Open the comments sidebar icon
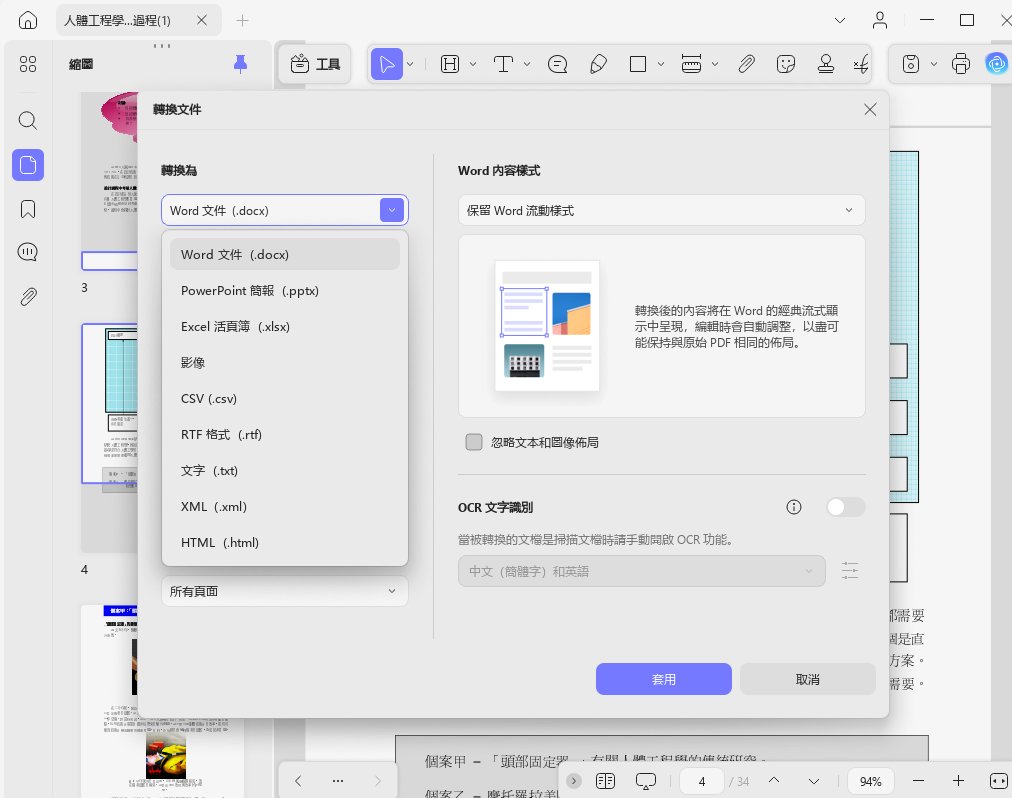The image size is (1012, 798). (x=28, y=252)
